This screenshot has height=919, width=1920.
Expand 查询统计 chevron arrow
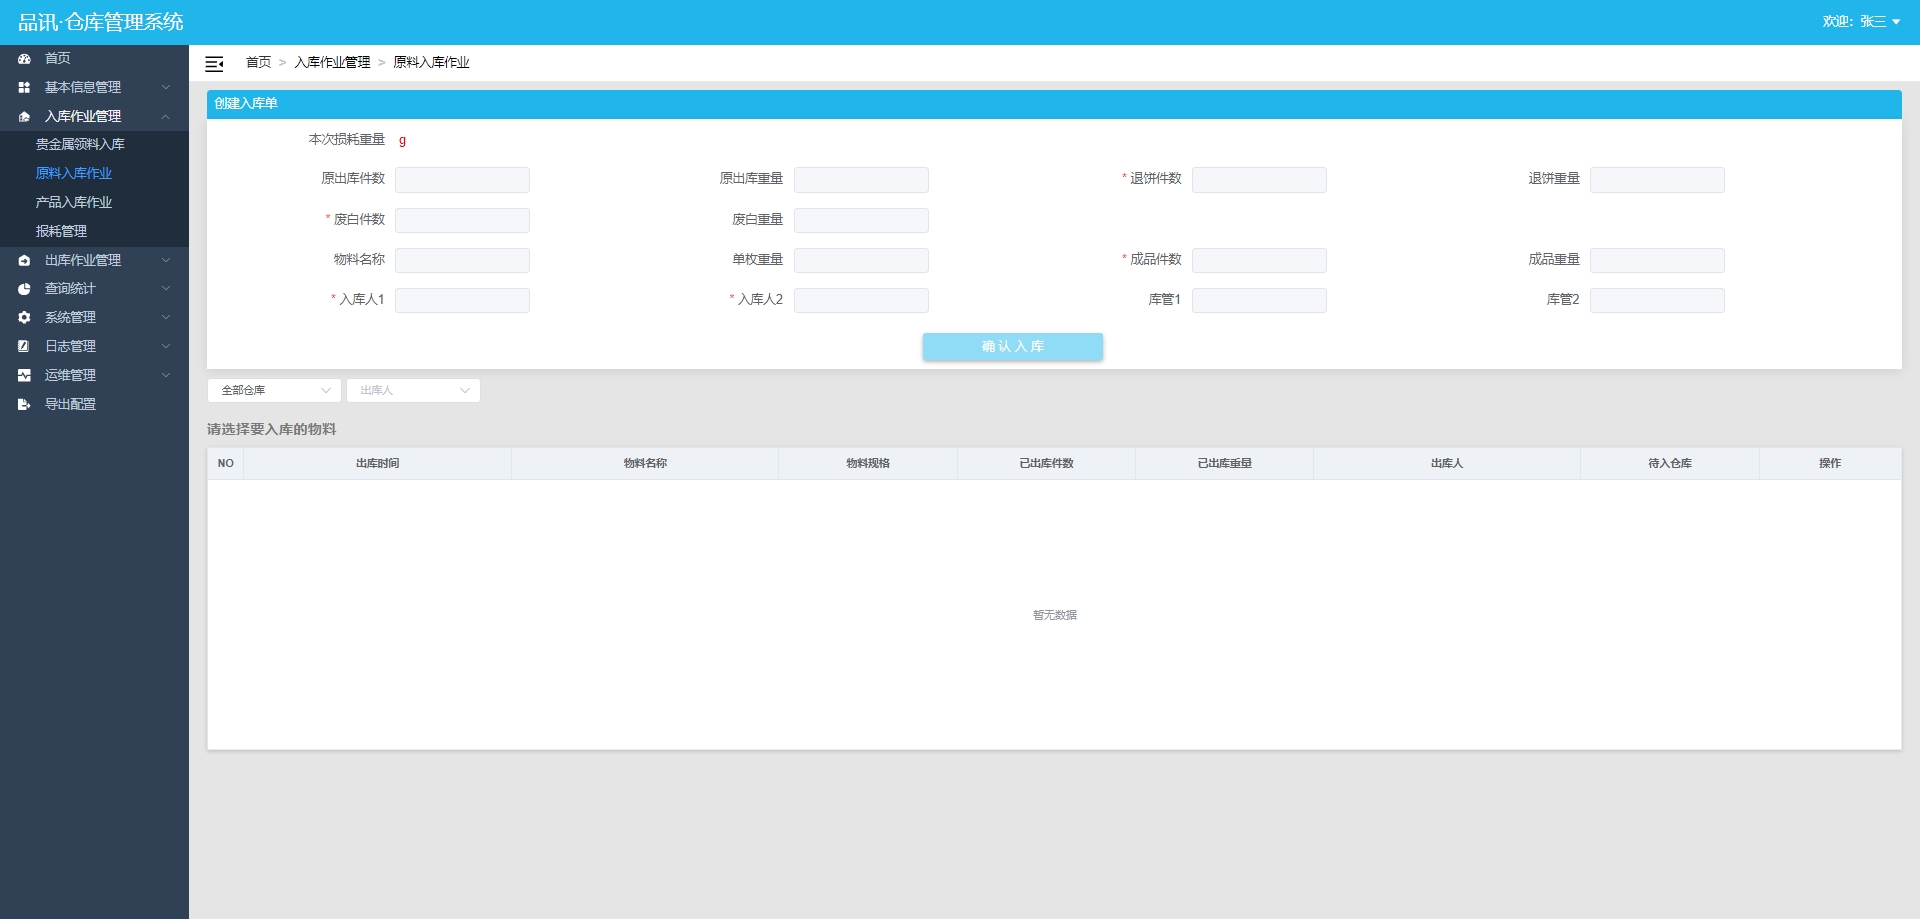(x=166, y=289)
